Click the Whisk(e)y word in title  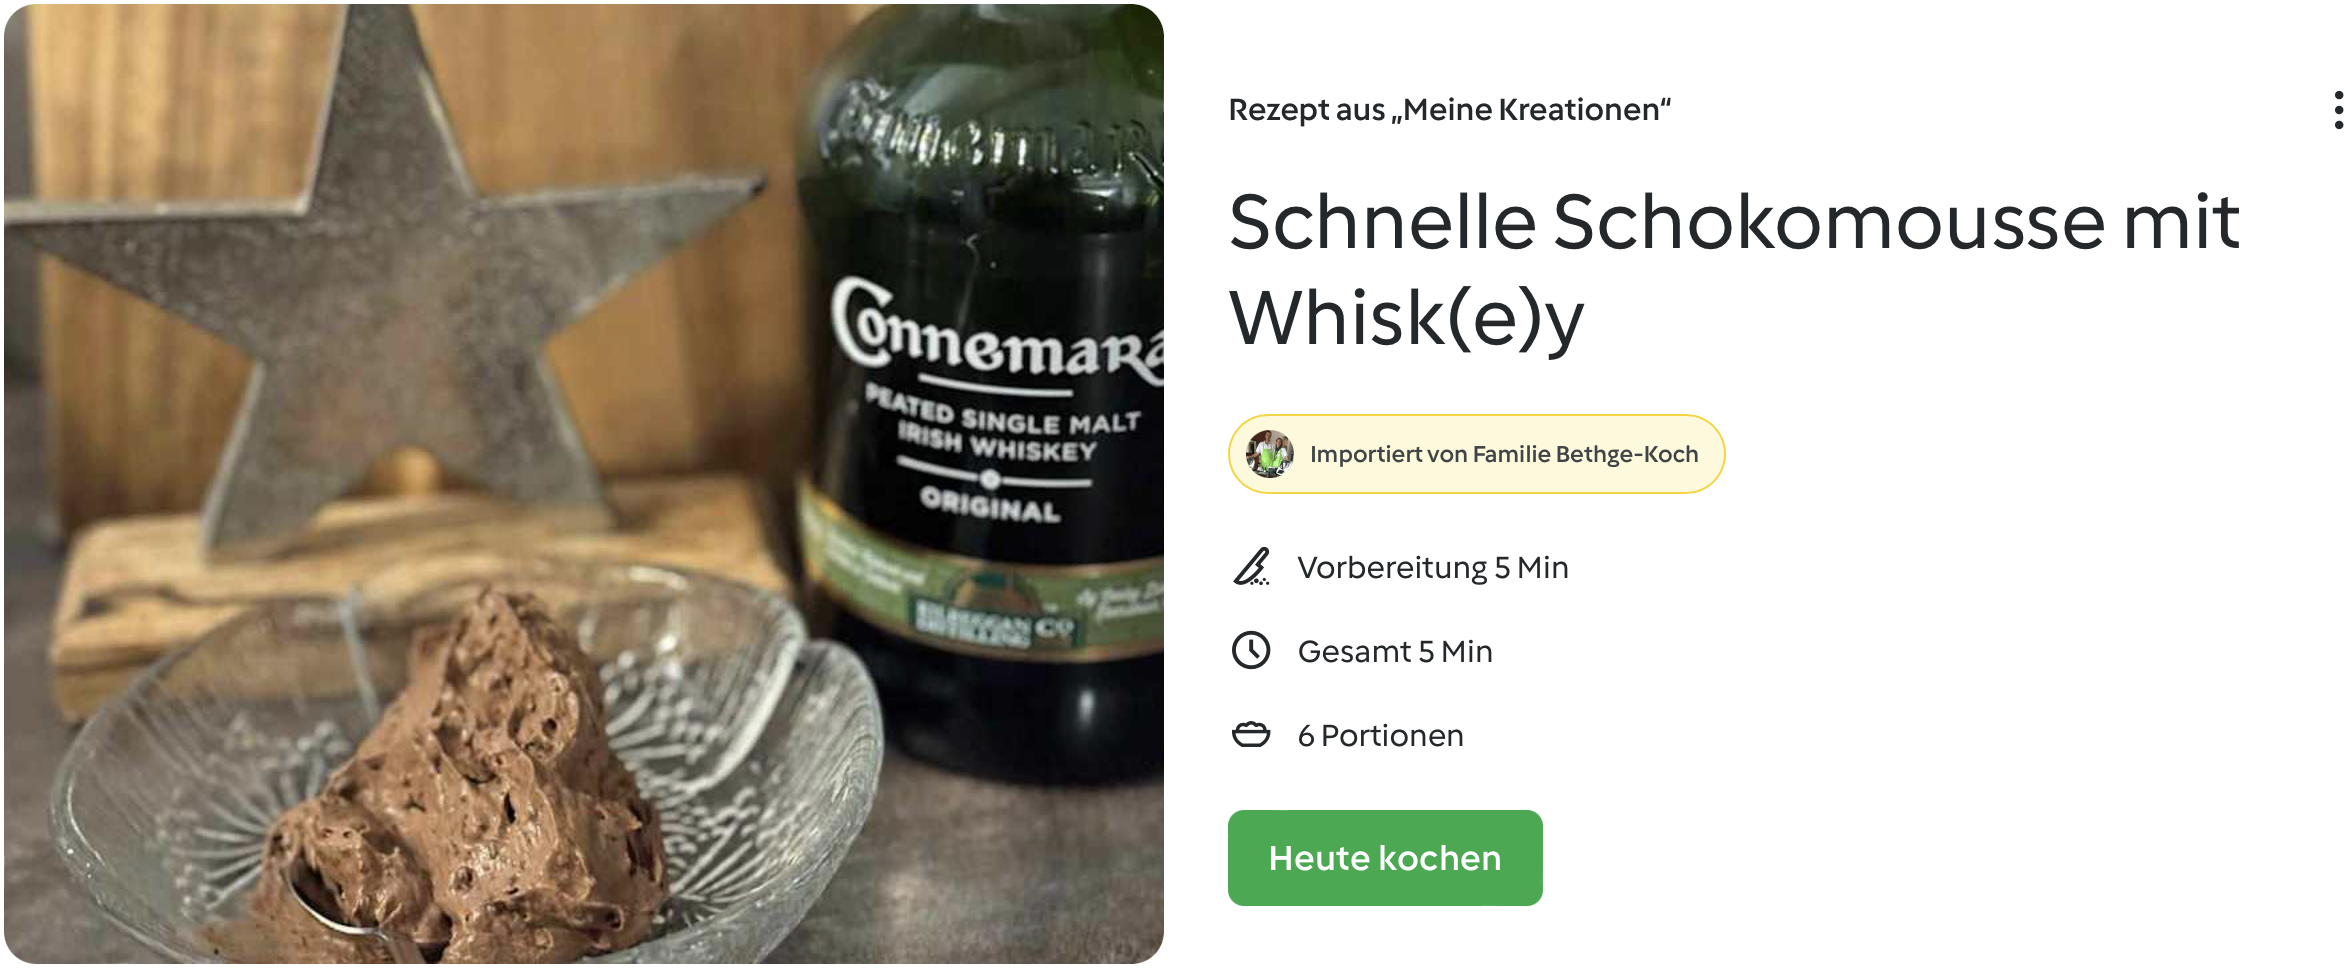coord(1406,318)
